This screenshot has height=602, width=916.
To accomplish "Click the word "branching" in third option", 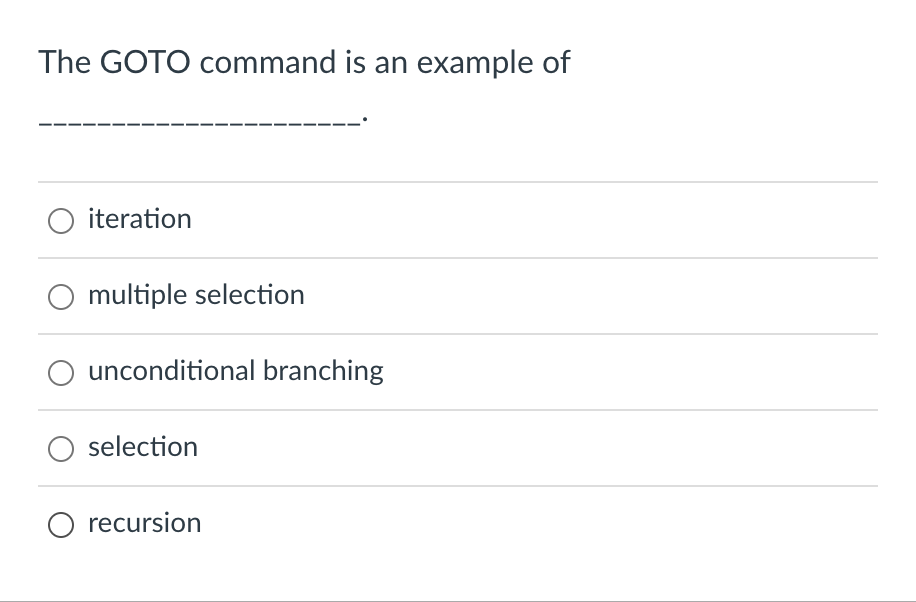I will (323, 372).
